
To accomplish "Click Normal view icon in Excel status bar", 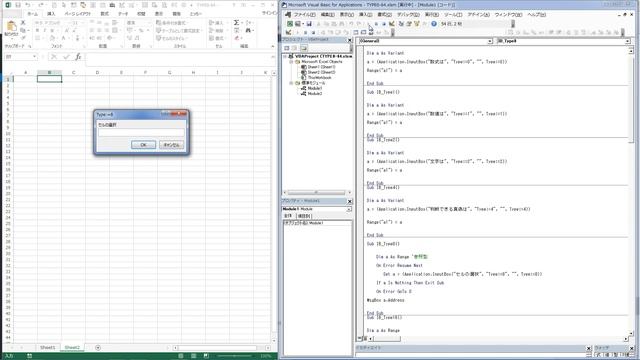I will coord(181,356).
